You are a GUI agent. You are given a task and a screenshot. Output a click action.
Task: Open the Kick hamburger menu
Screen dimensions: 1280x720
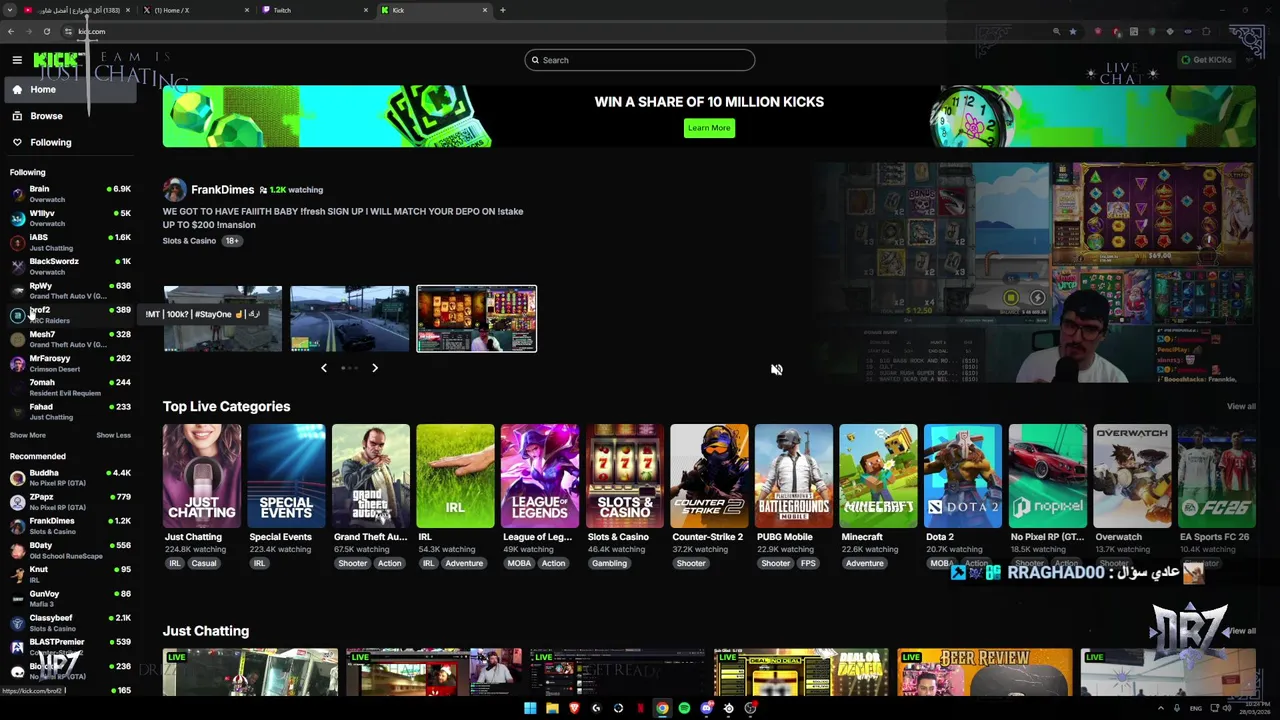17,60
